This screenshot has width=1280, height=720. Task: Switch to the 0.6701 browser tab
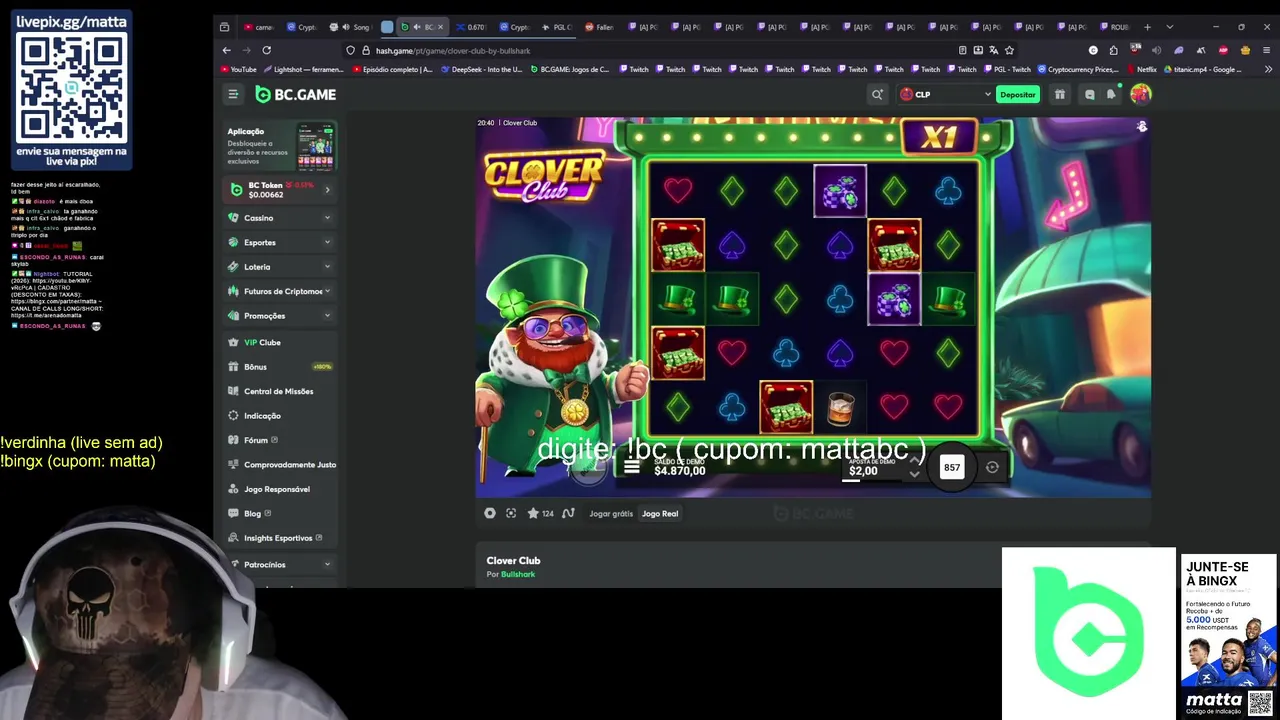coord(473,27)
